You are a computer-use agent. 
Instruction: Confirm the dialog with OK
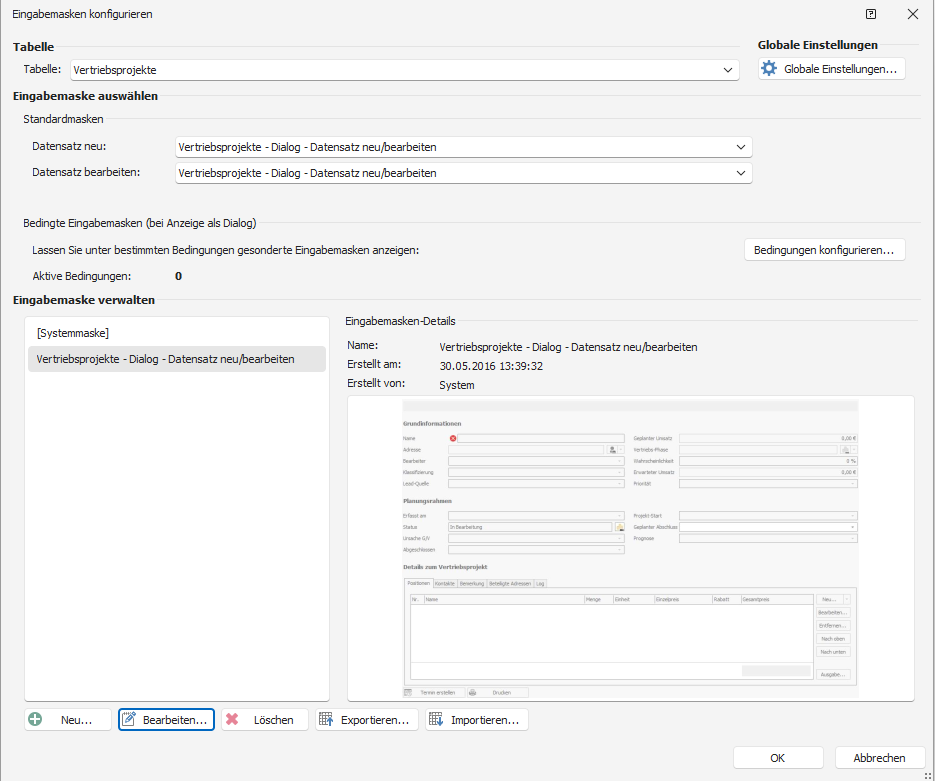pyautogui.click(x=778, y=758)
